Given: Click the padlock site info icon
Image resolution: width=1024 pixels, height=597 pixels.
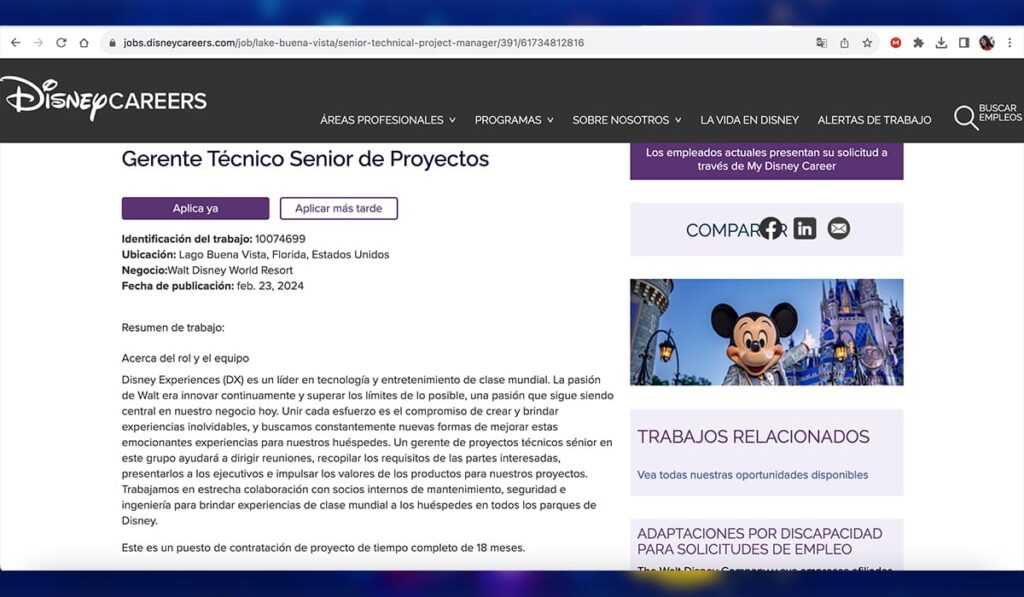Looking at the screenshot, I should tap(112, 43).
